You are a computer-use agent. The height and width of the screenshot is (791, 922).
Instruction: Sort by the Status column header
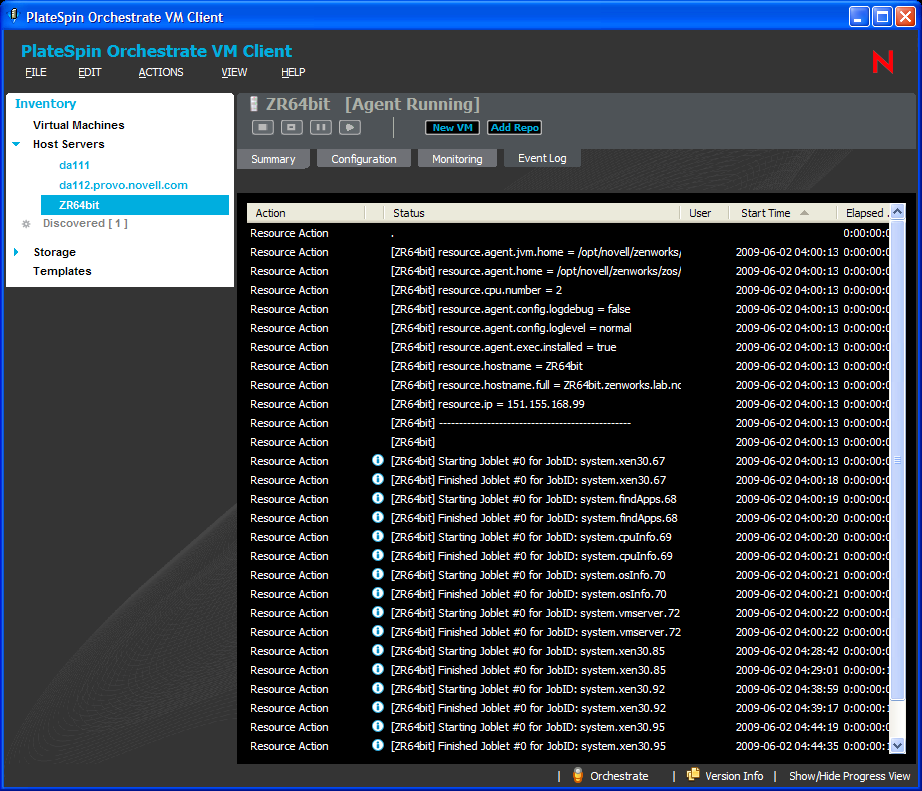point(532,213)
